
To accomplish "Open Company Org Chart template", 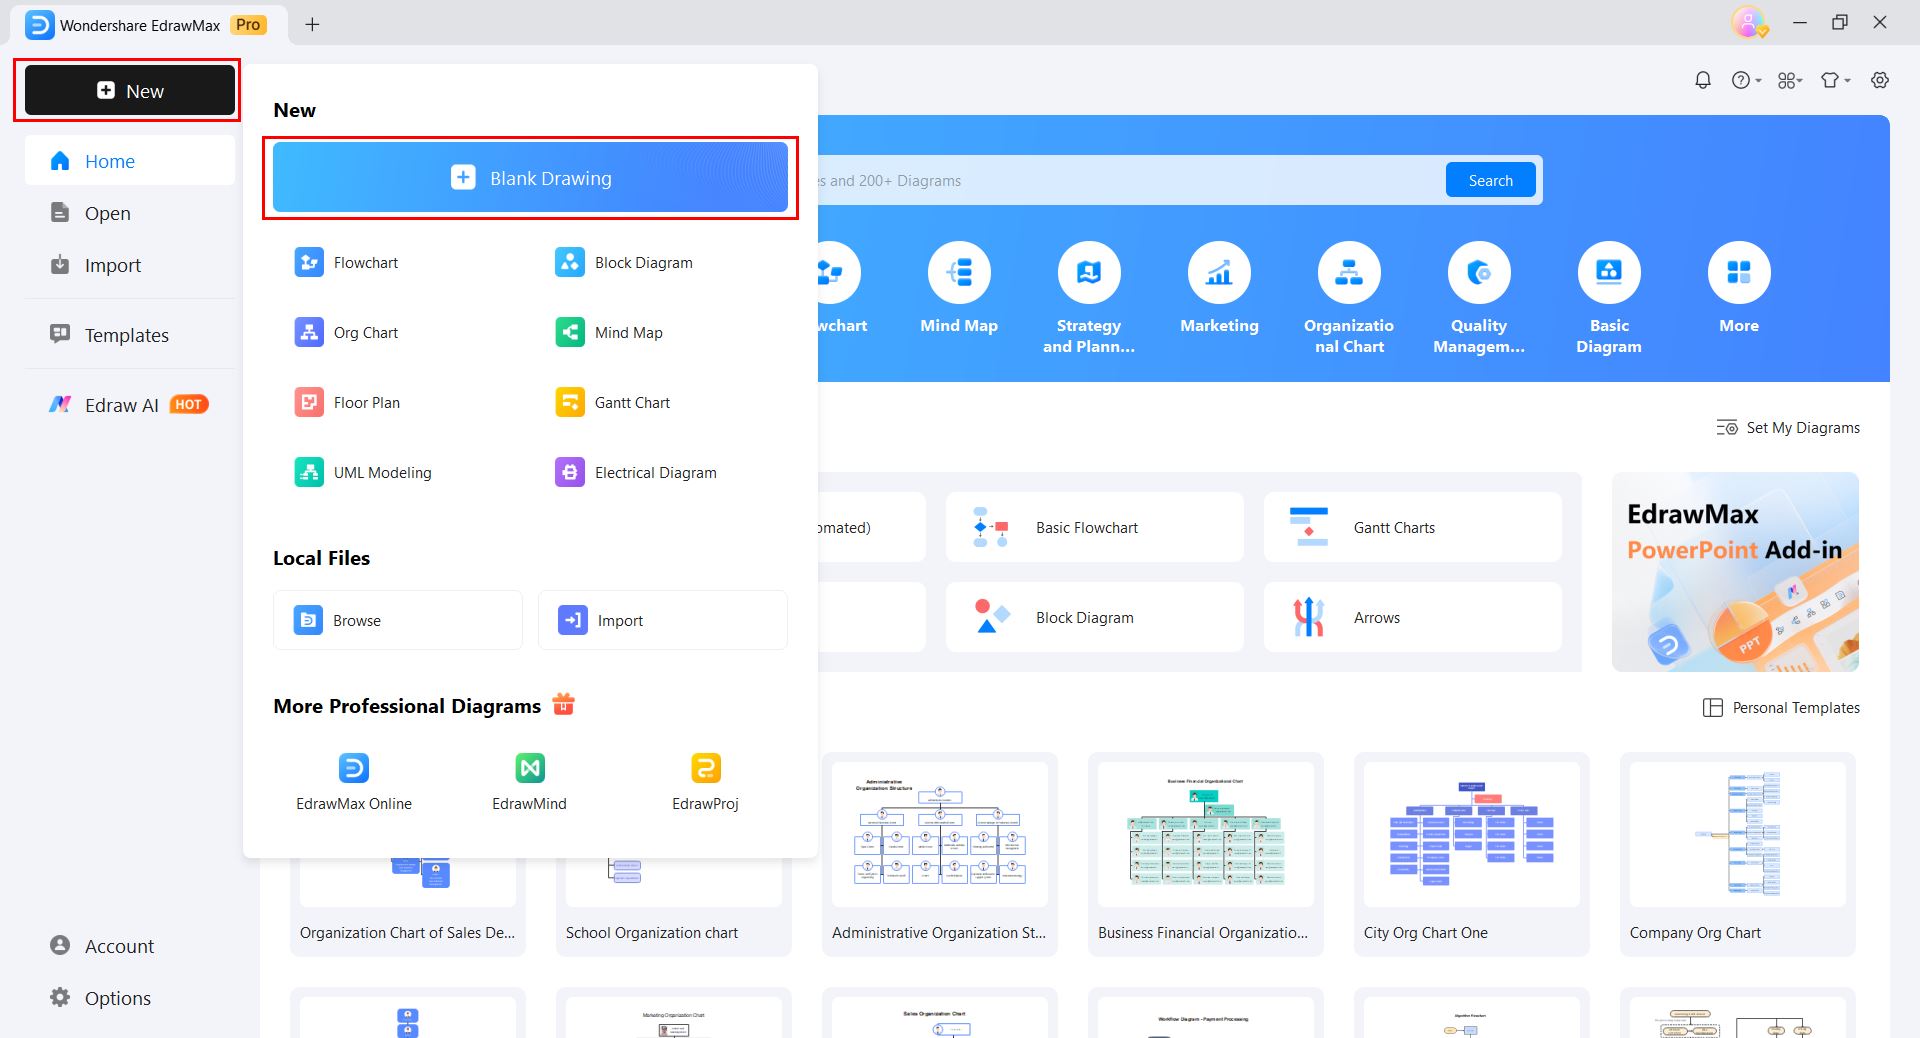I will (1738, 854).
